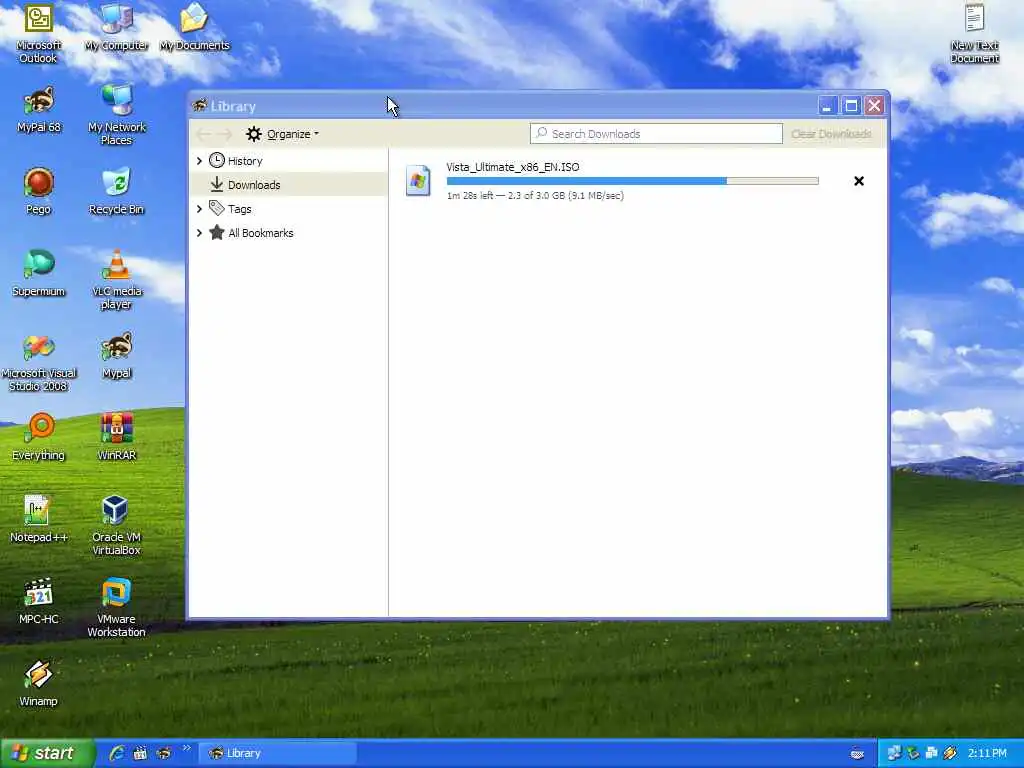Click the Library forward arrow
Screen dimensions: 1024x768
224,134
